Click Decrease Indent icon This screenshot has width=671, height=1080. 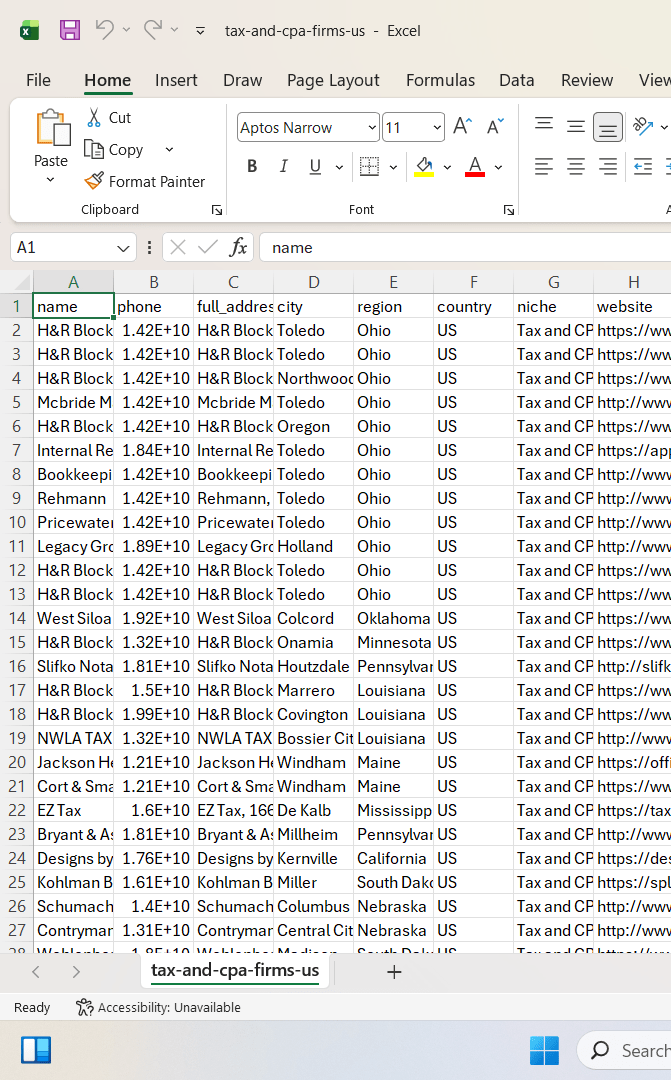point(643,166)
